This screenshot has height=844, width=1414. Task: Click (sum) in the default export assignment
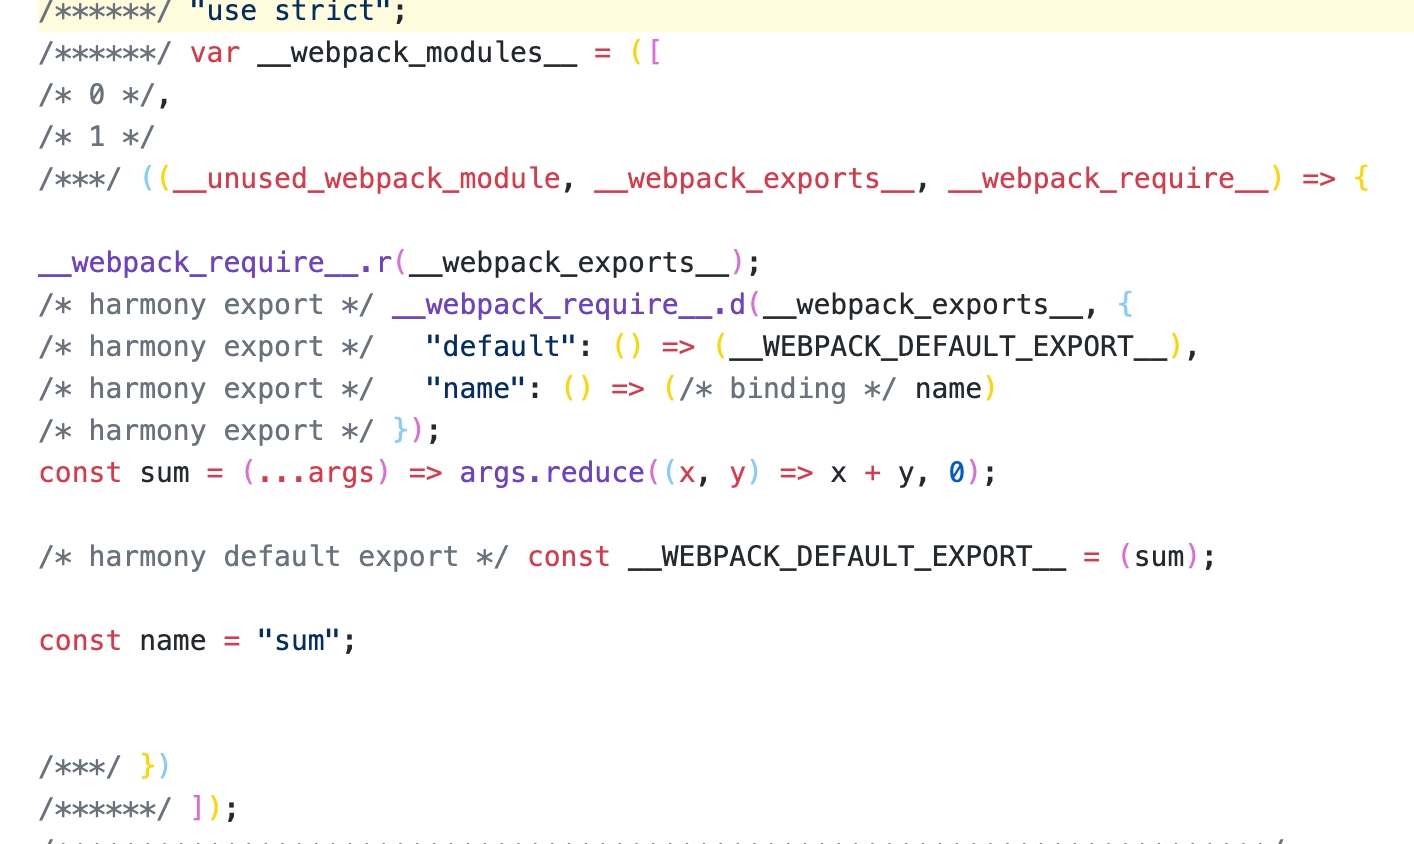tap(1159, 556)
